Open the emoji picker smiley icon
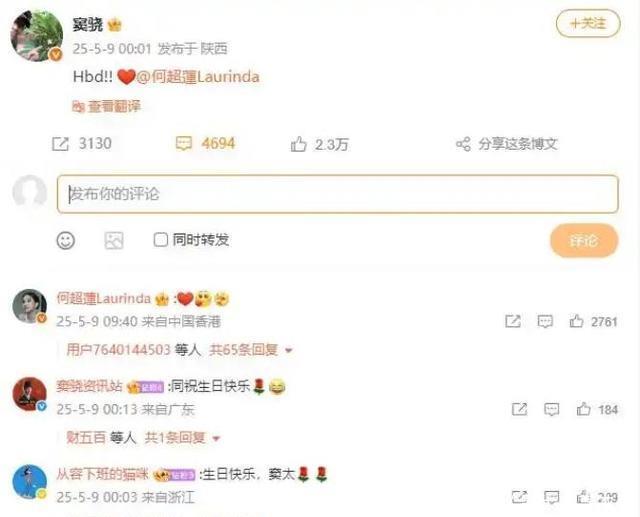 [65, 240]
